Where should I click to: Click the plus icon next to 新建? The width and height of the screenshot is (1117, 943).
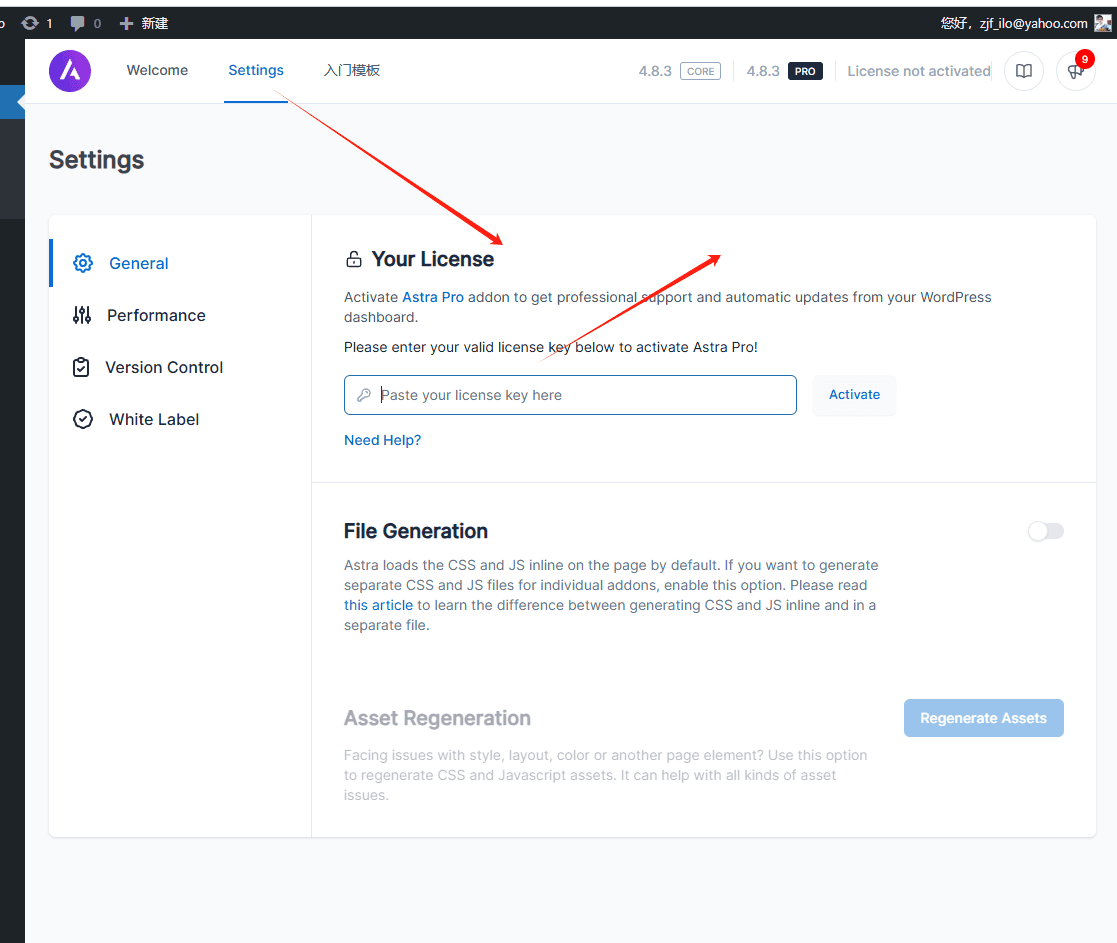pos(126,24)
